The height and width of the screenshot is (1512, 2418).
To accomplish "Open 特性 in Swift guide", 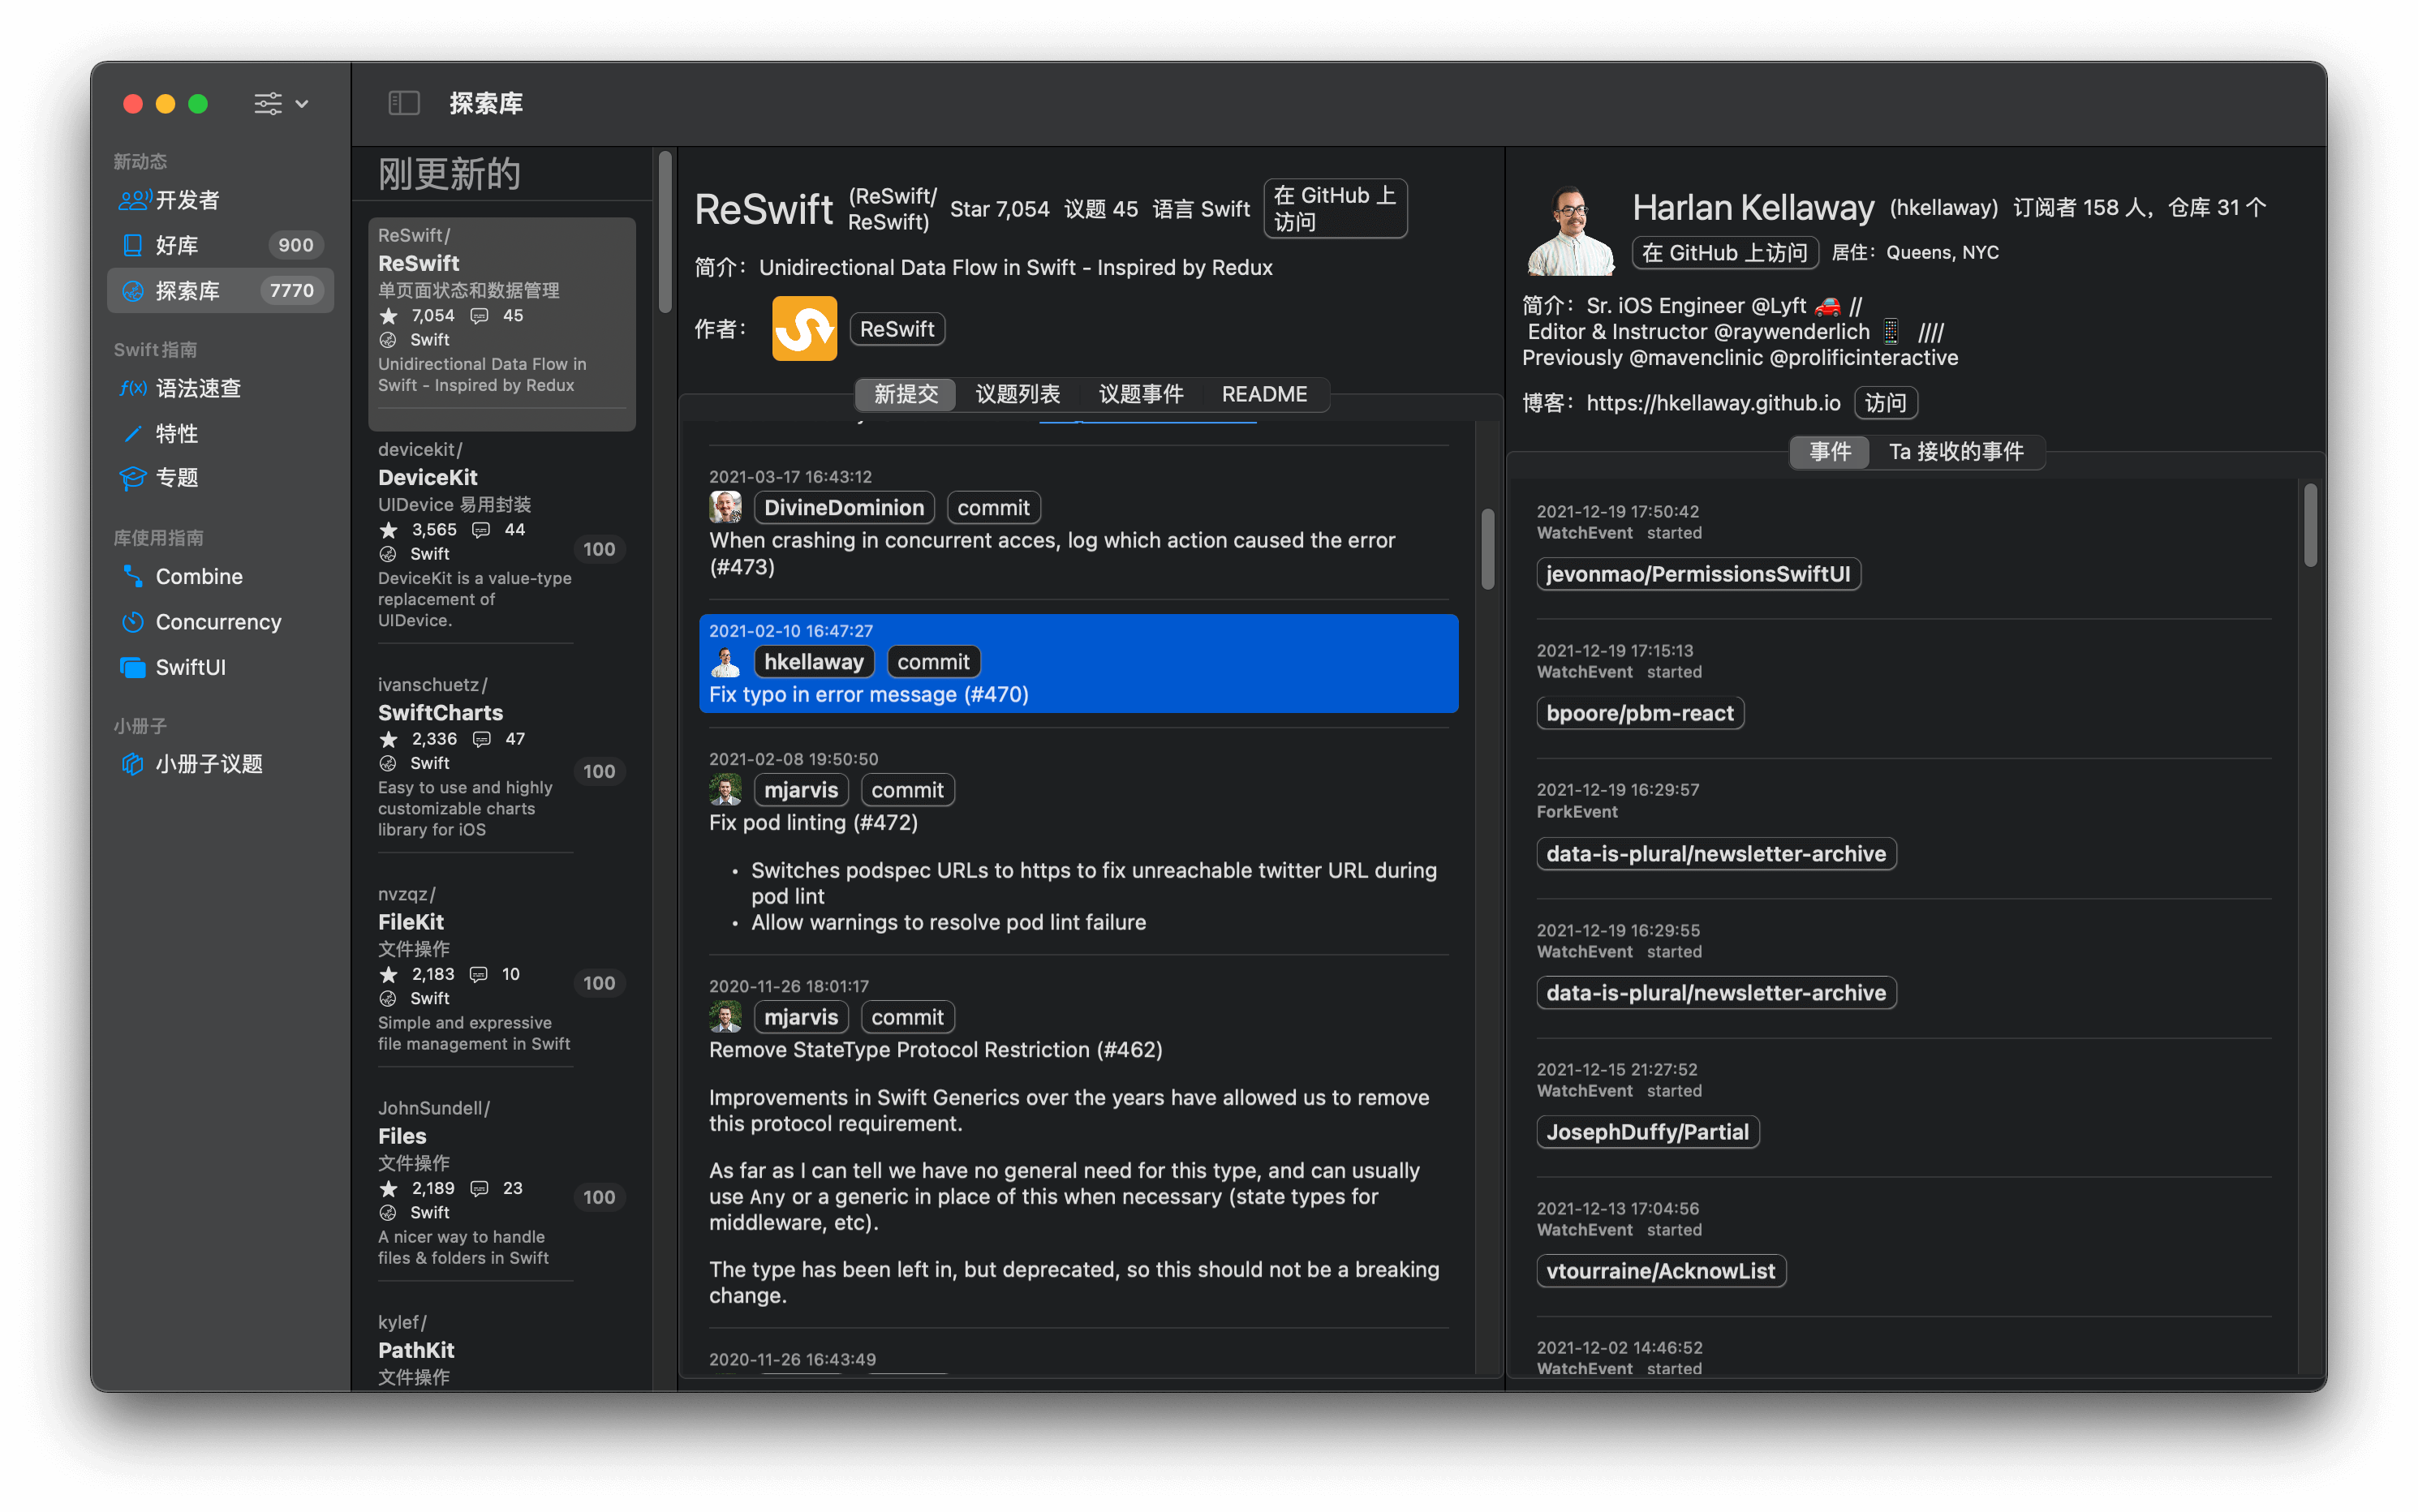I will pos(220,433).
